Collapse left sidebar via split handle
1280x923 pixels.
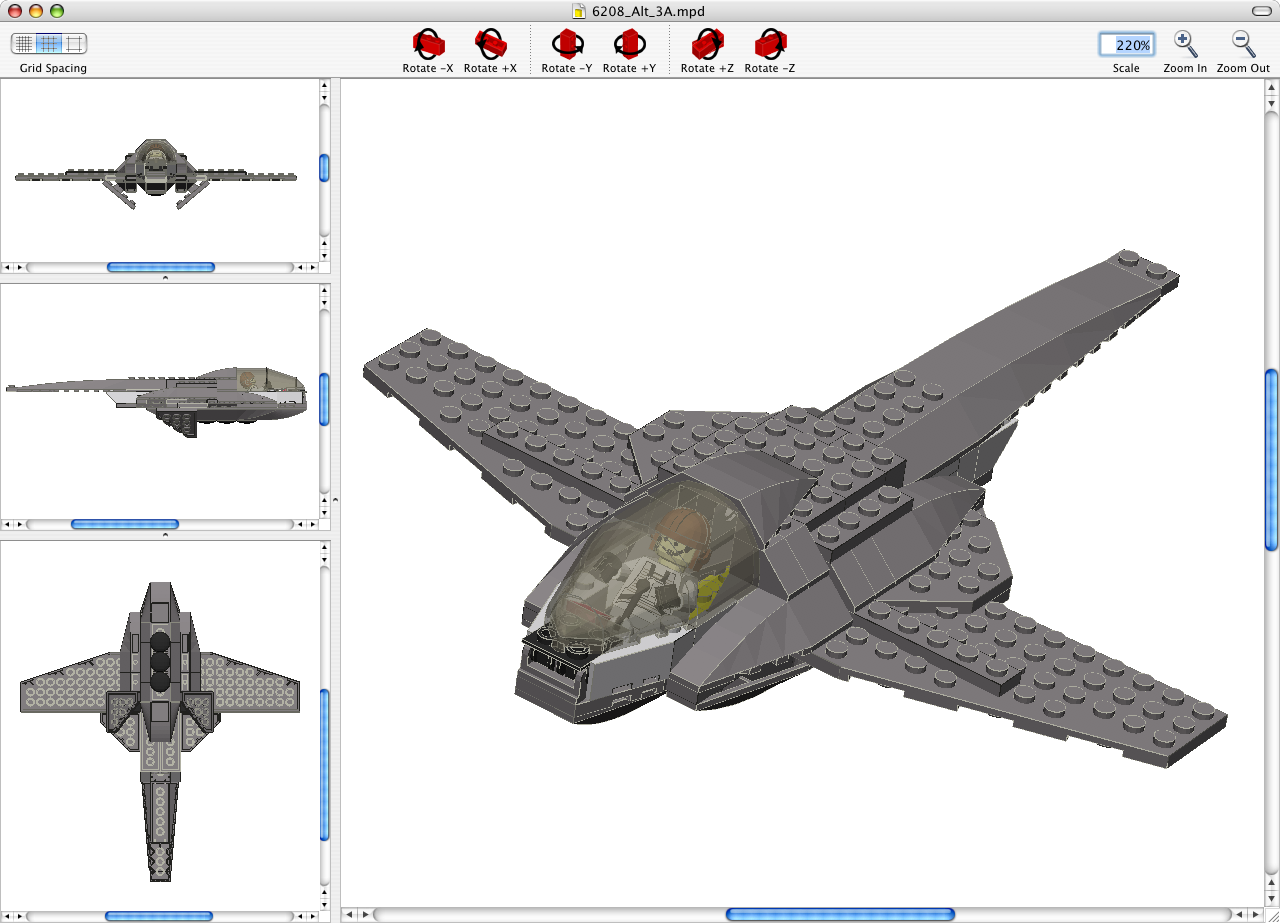(336, 499)
